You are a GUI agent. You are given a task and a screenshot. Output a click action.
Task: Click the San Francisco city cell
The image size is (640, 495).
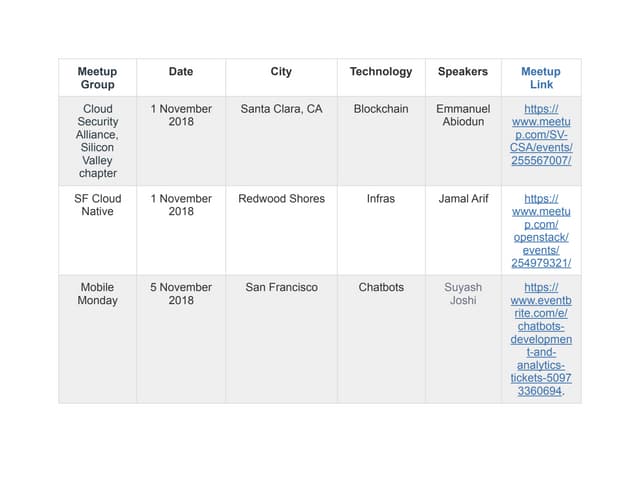click(x=281, y=288)
